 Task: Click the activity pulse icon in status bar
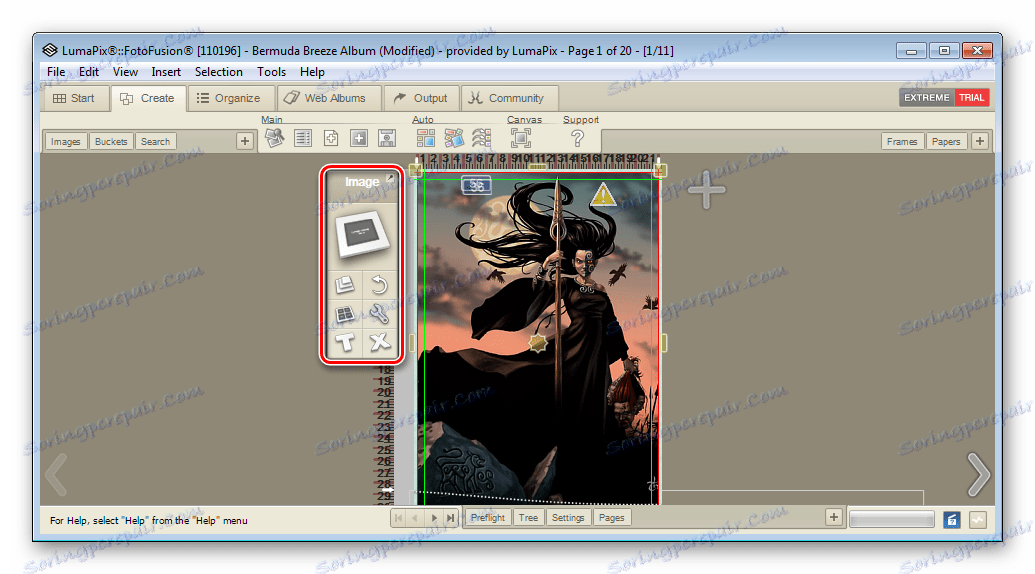click(978, 520)
